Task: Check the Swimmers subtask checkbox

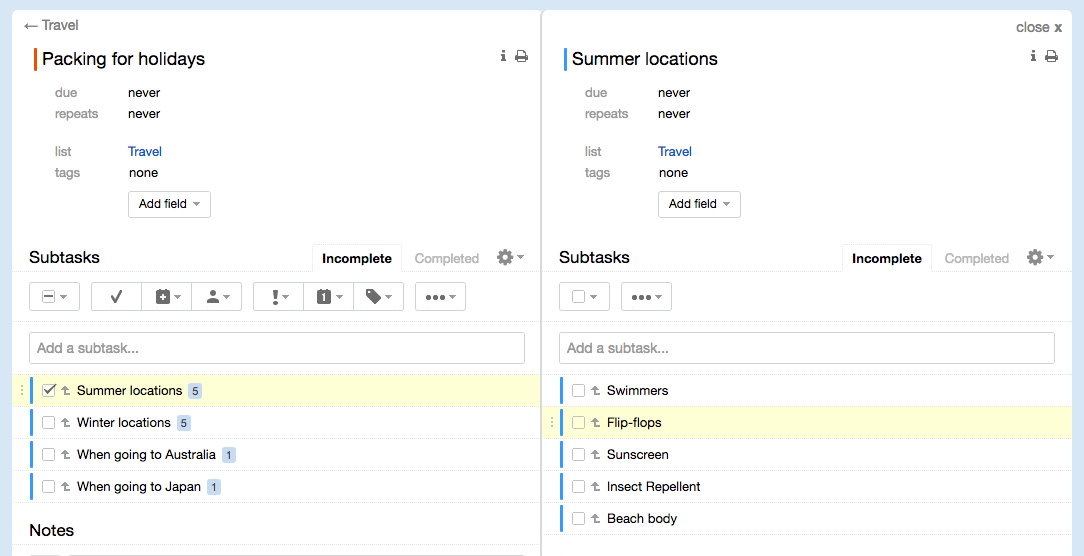Action: tap(579, 391)
